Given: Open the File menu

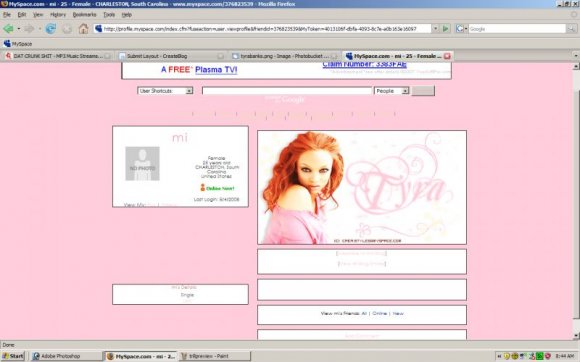Looking at the screenshot, I should (7, 15).
